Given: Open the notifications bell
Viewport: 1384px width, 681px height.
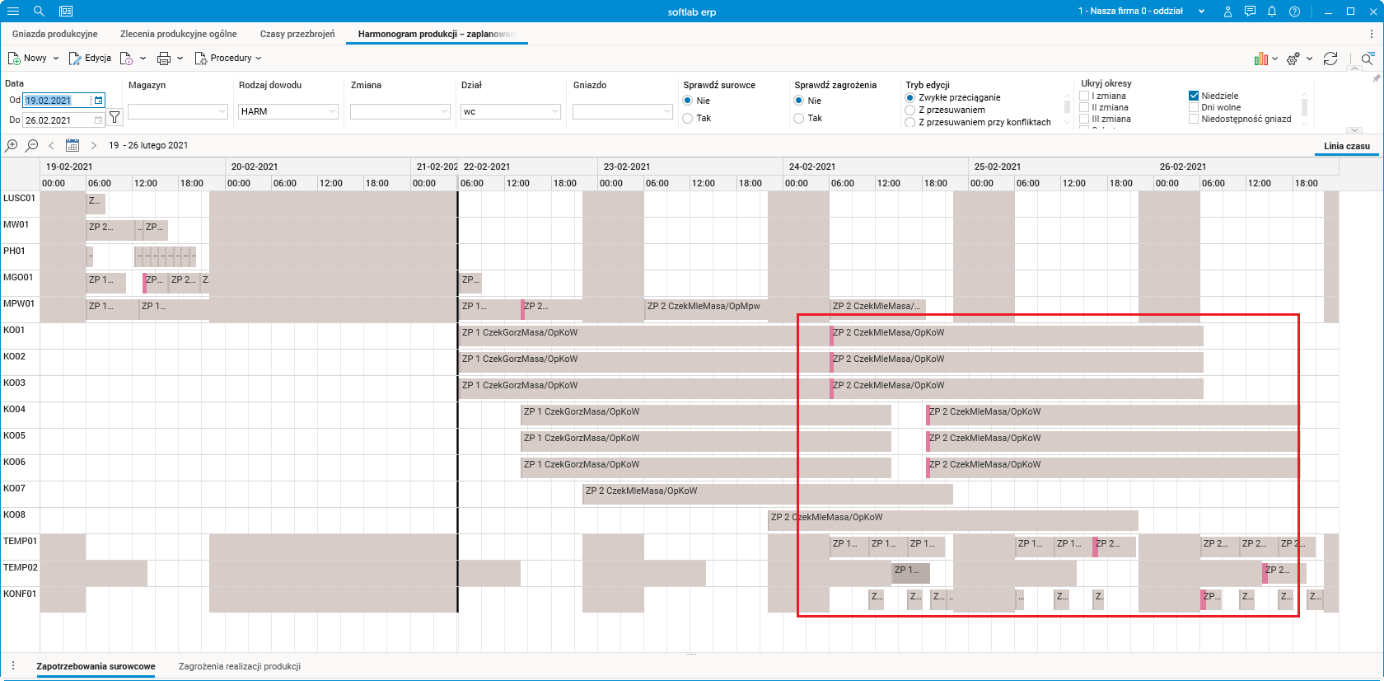Looking at the screenshot, I should coord(1272,10).
